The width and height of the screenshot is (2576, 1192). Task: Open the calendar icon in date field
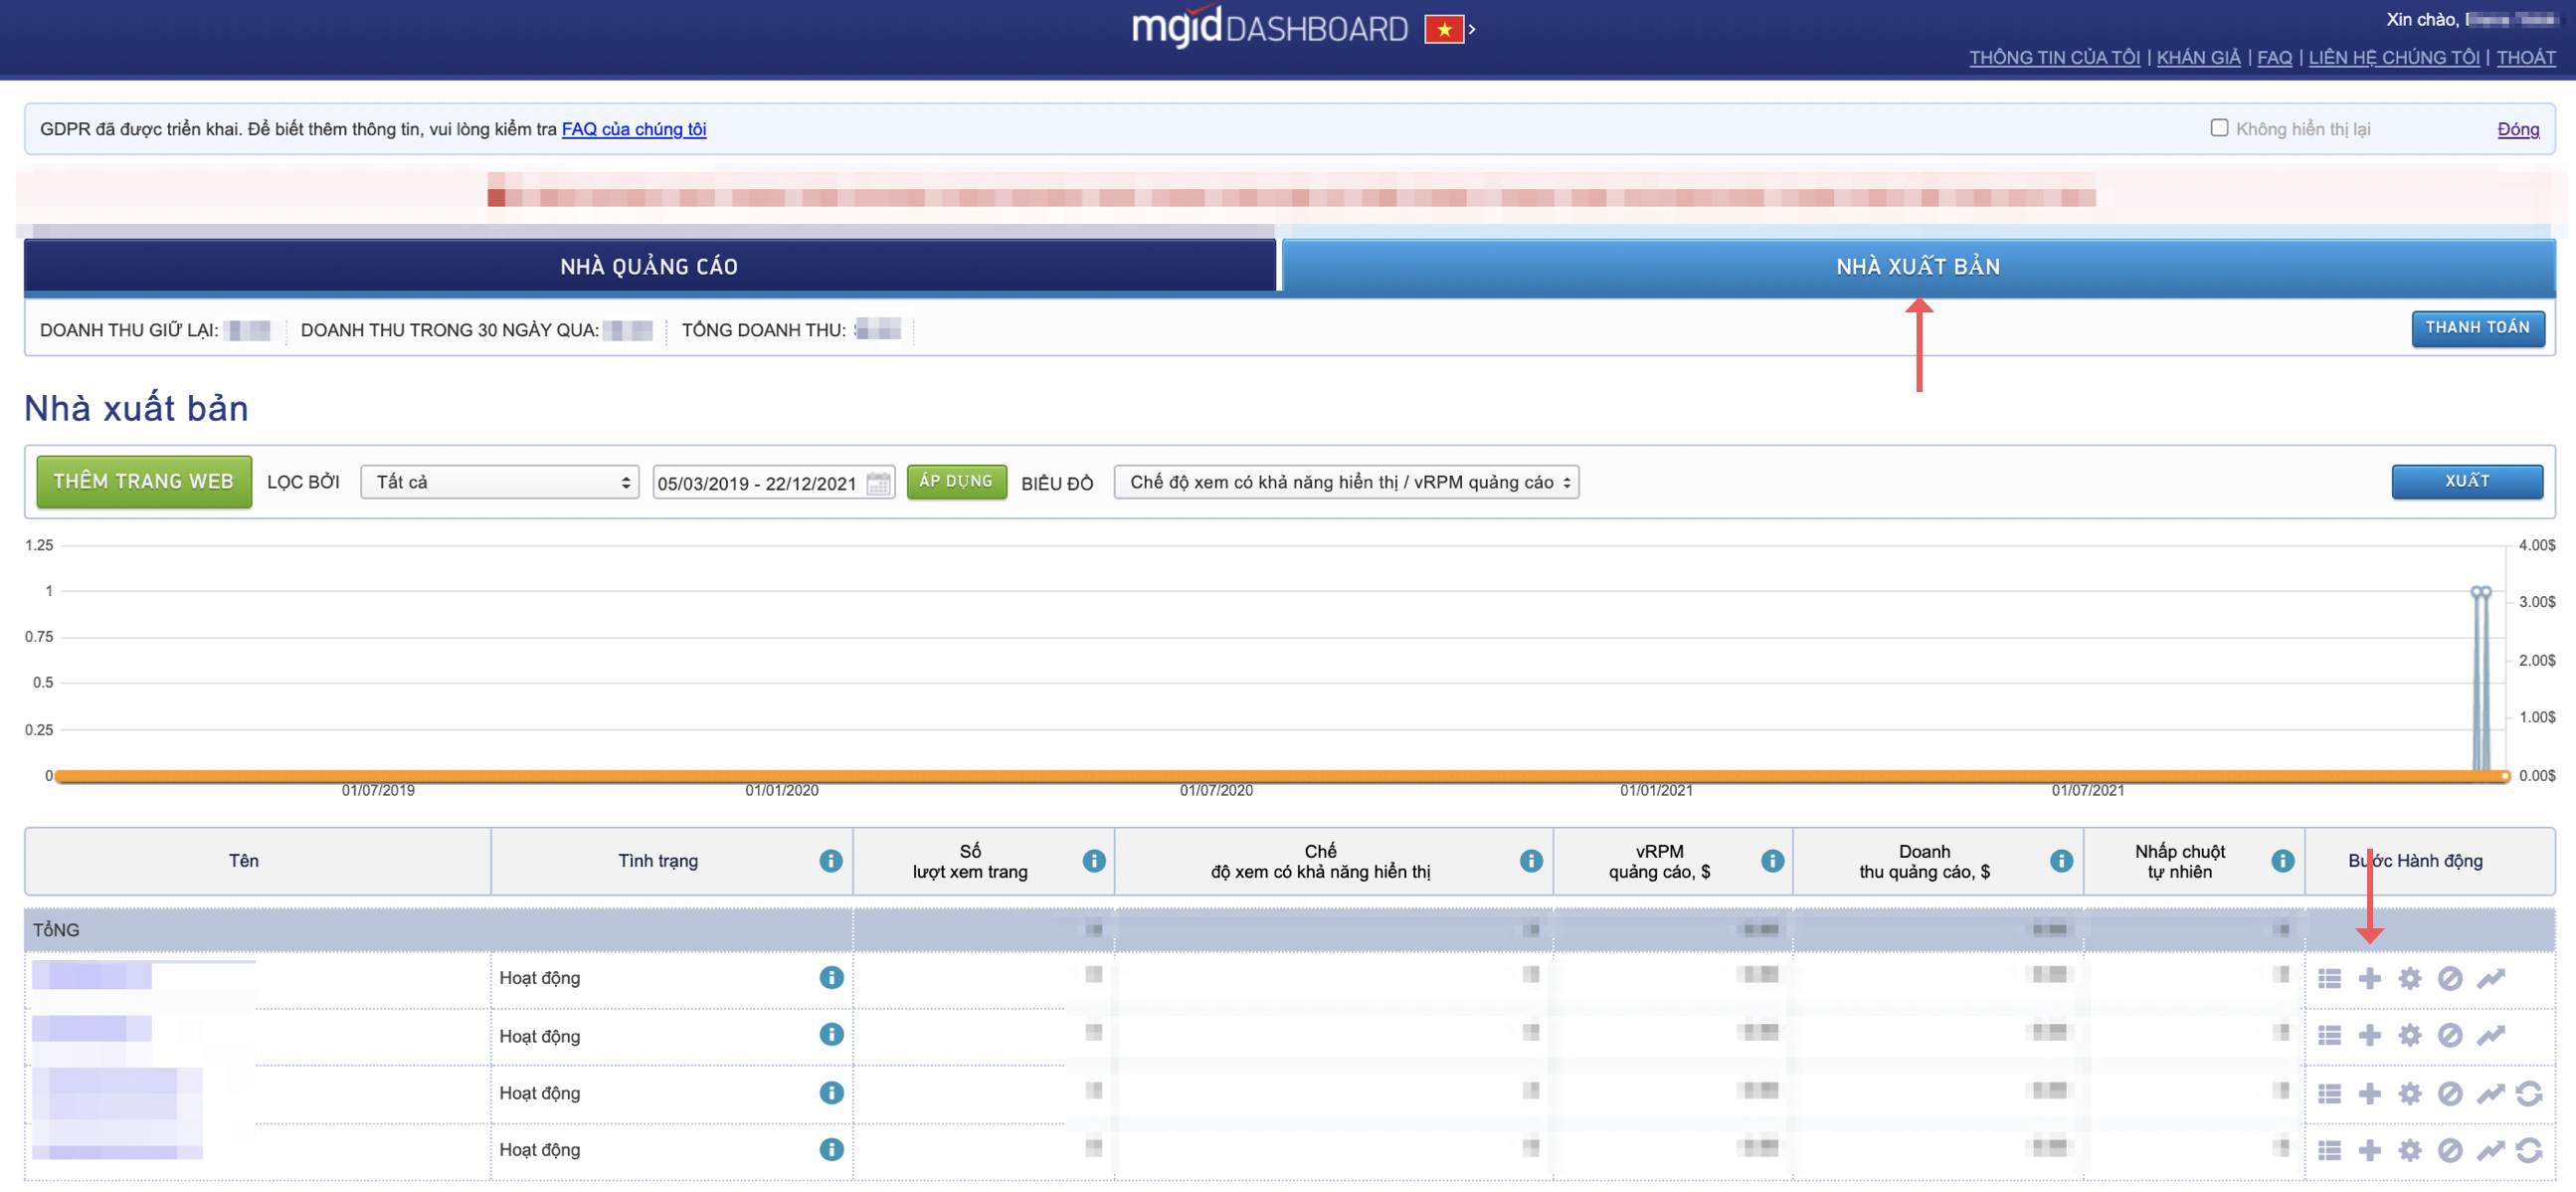point(878,483)
